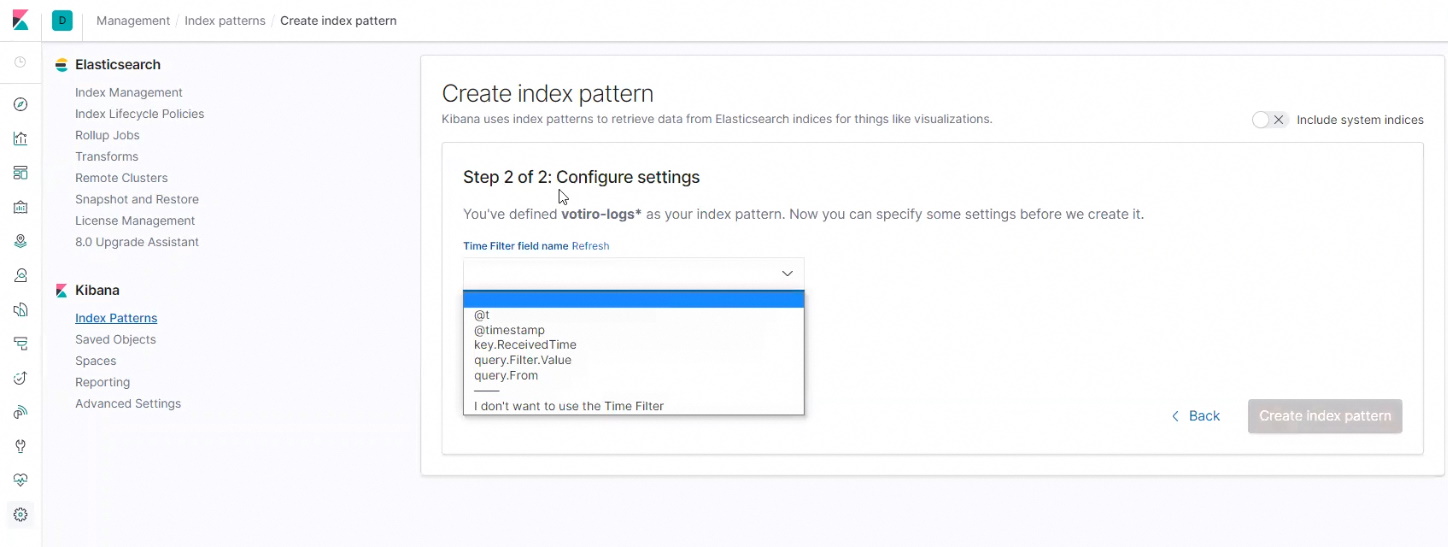This screenshot has height=547, width=1448.
Task: Click the Refresh link next to field name
Action: coord(590,246)
